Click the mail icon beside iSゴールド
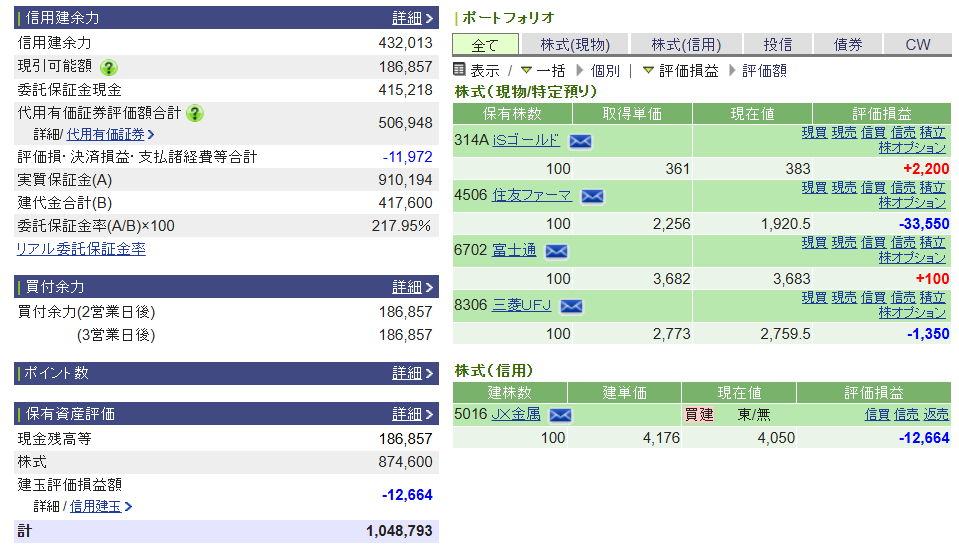The image size is (959, 550). click(x=580, y=141)
